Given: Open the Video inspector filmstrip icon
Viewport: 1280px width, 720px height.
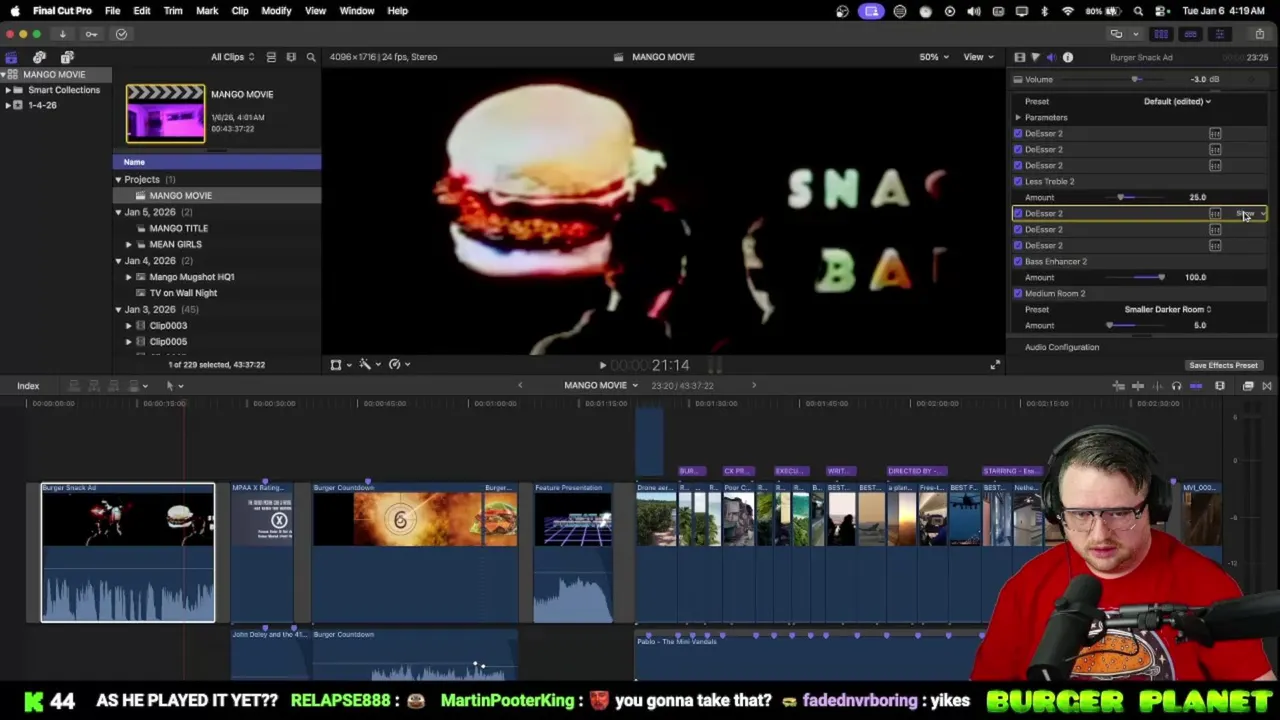Looking at the screenshot, I should click(x=1019, y=57).
